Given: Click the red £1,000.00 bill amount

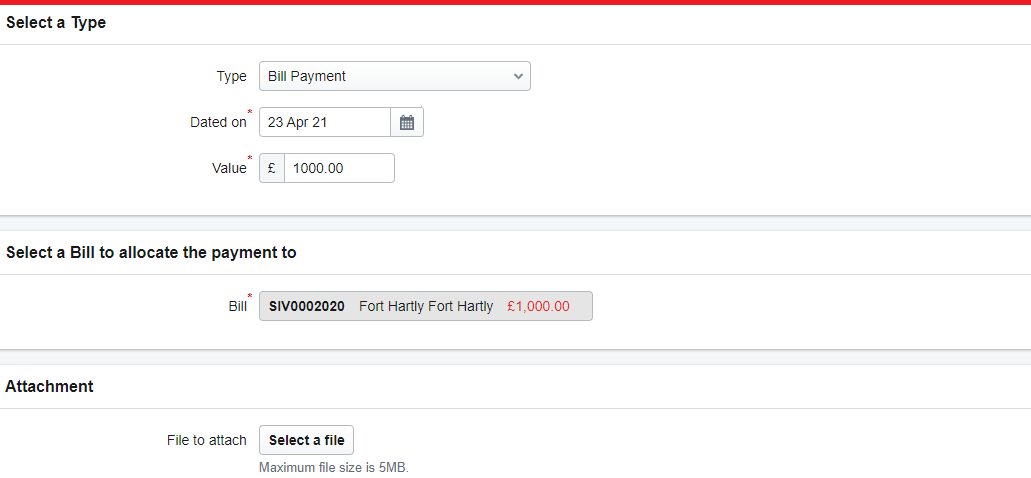Looking at the screenshot, I should click(539, 306).
